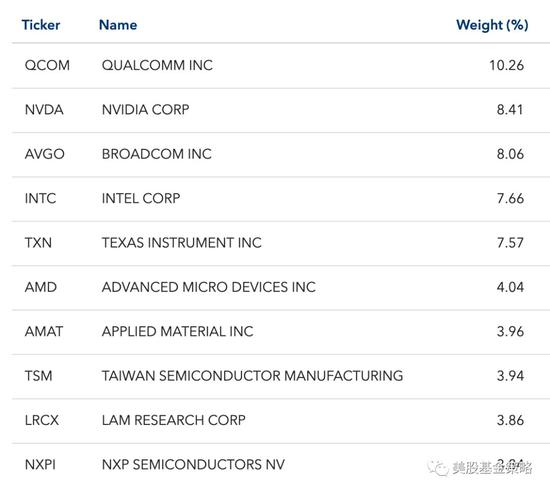550x492 pixels.
Task: Sort by the Ticker column header
Action: coord(41,25)
